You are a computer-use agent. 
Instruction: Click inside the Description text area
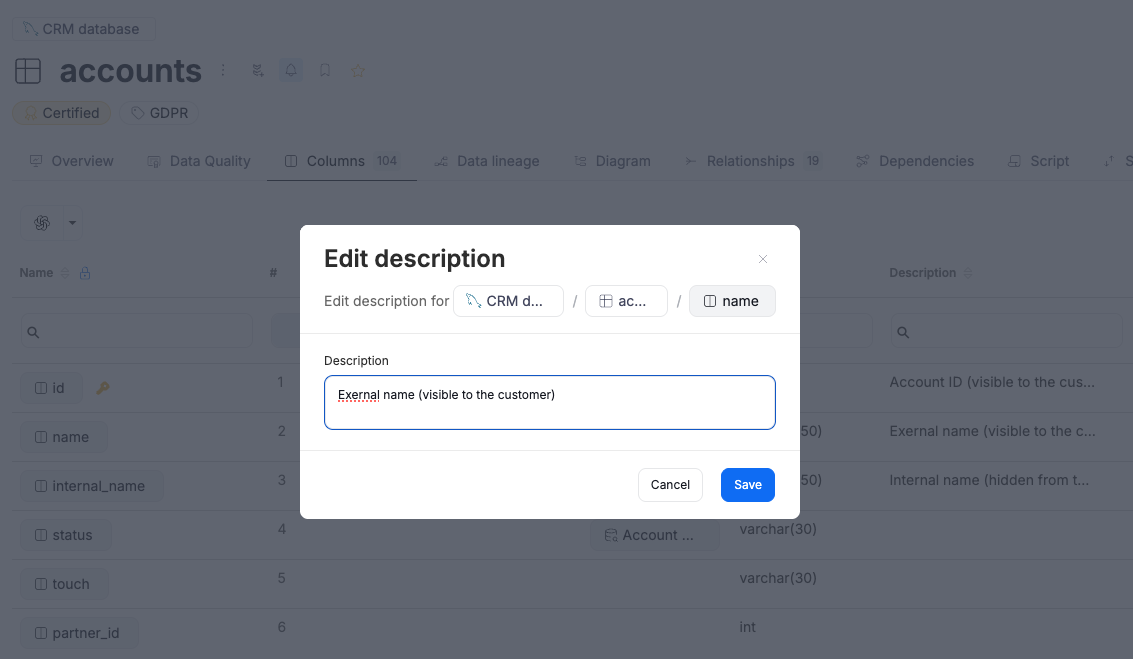coord(549,402)
